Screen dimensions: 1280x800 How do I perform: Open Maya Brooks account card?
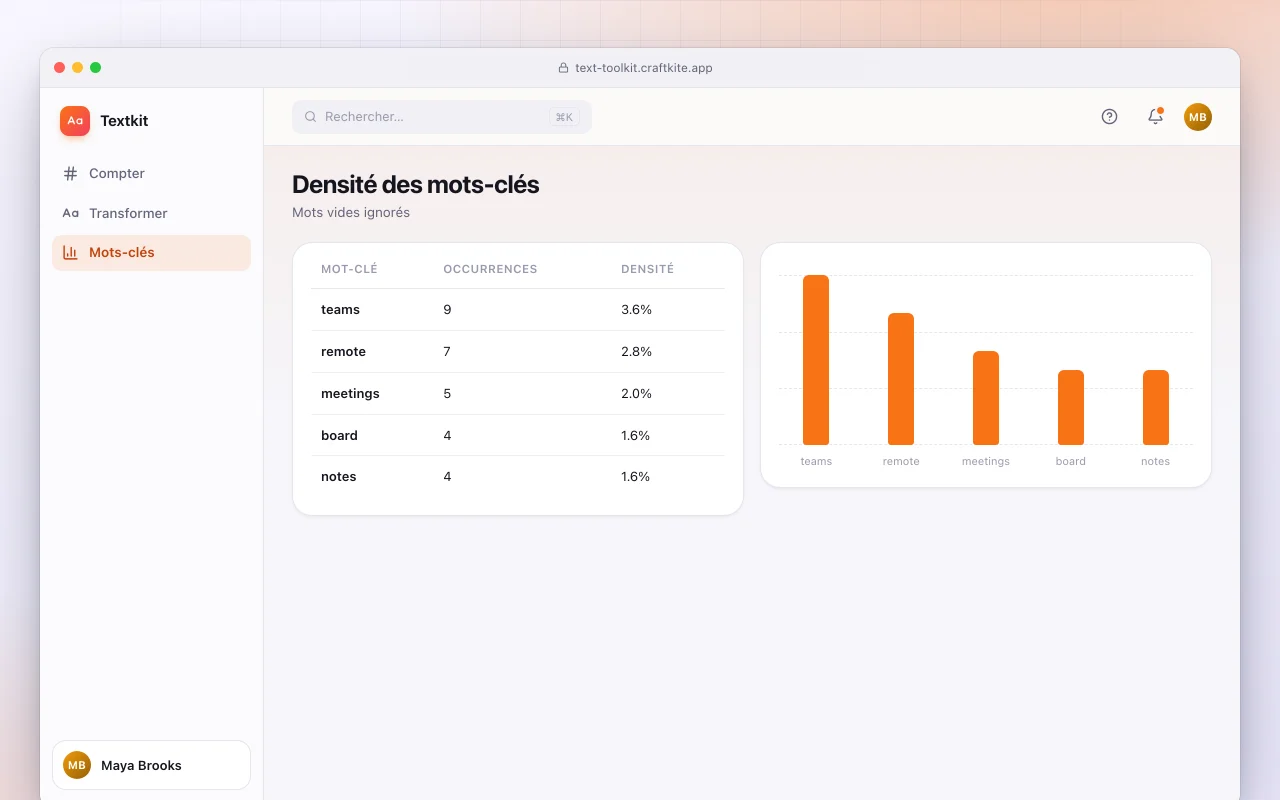151,765
